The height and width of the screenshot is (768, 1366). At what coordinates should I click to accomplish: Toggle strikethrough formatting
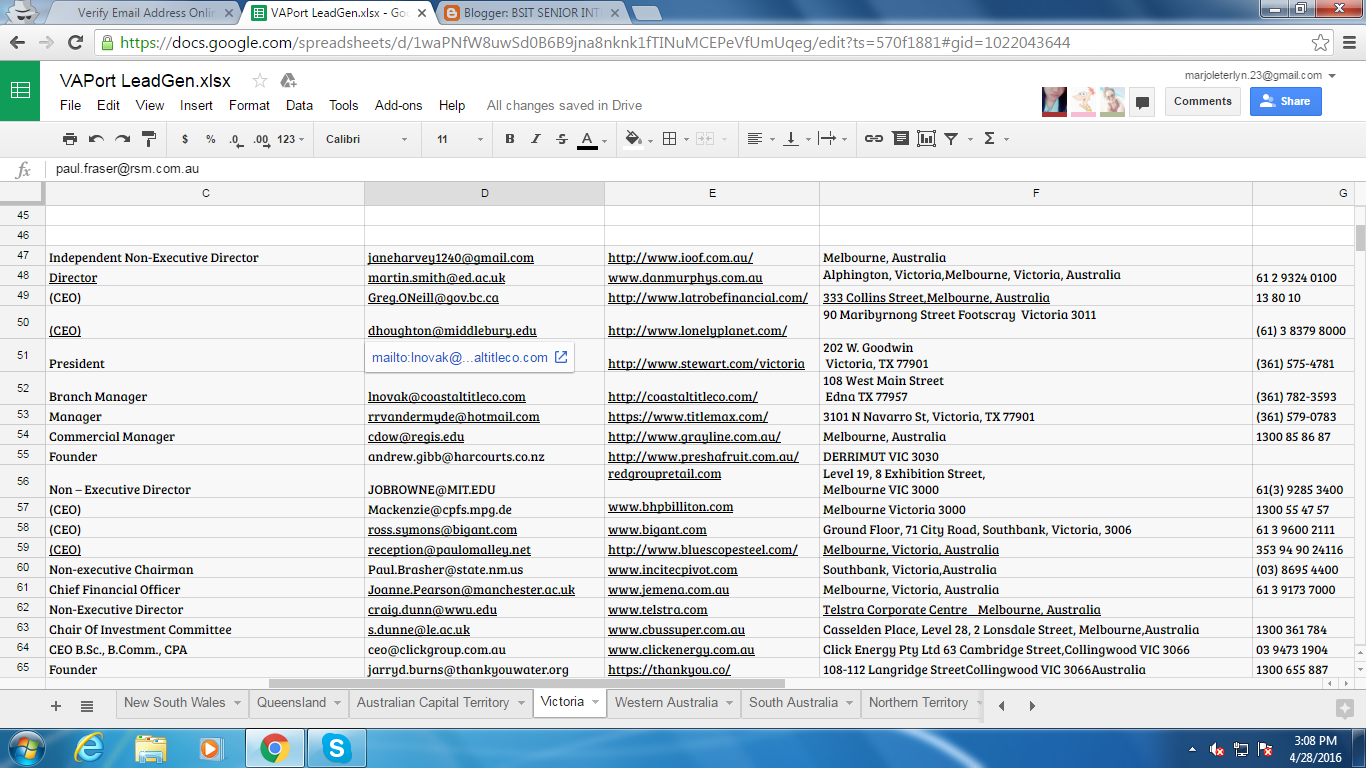click(562, 139)
